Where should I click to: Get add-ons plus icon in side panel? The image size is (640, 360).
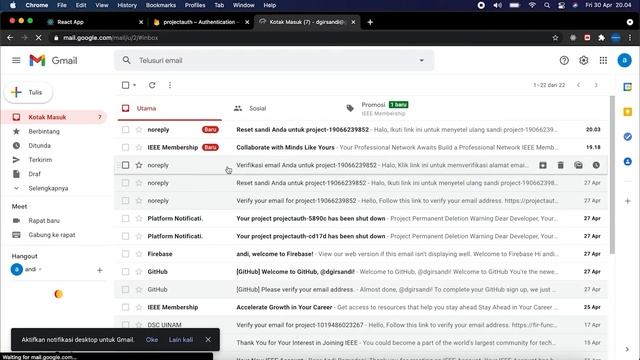coord(628,201)
